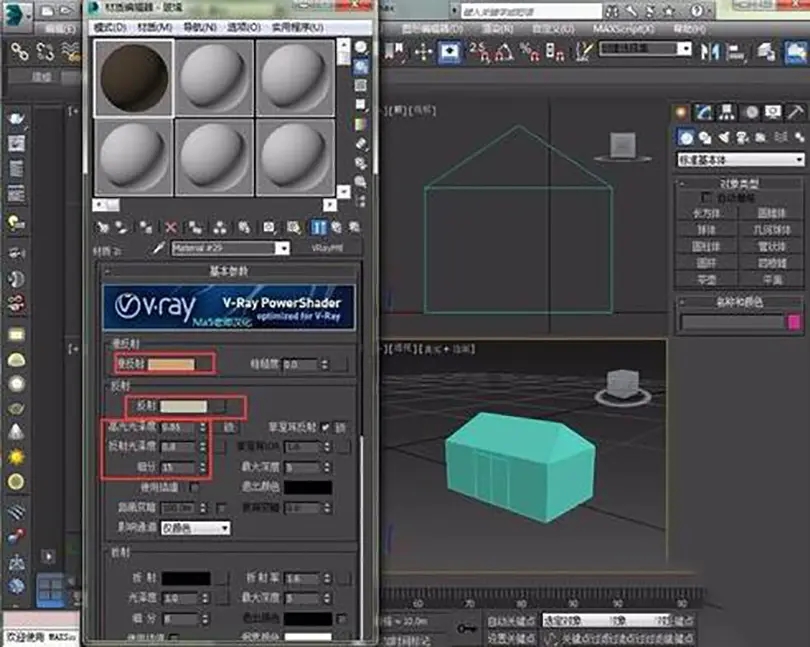Open the Material #29 name dropdown
Viewport: 810px width, 647px height.
coord(282,249)
